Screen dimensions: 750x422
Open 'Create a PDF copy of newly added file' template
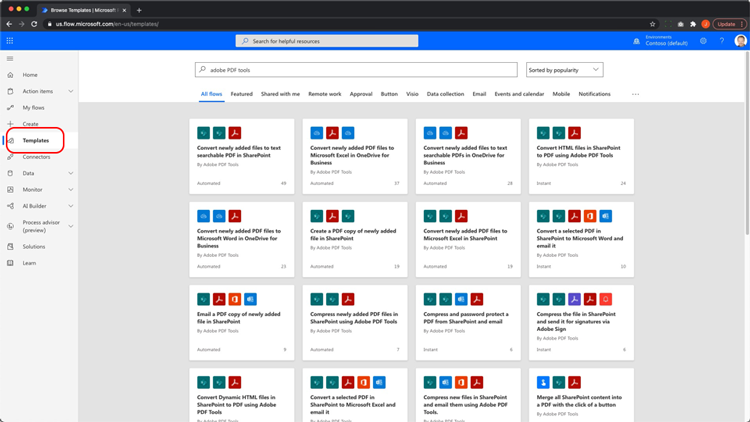[355, 239]
